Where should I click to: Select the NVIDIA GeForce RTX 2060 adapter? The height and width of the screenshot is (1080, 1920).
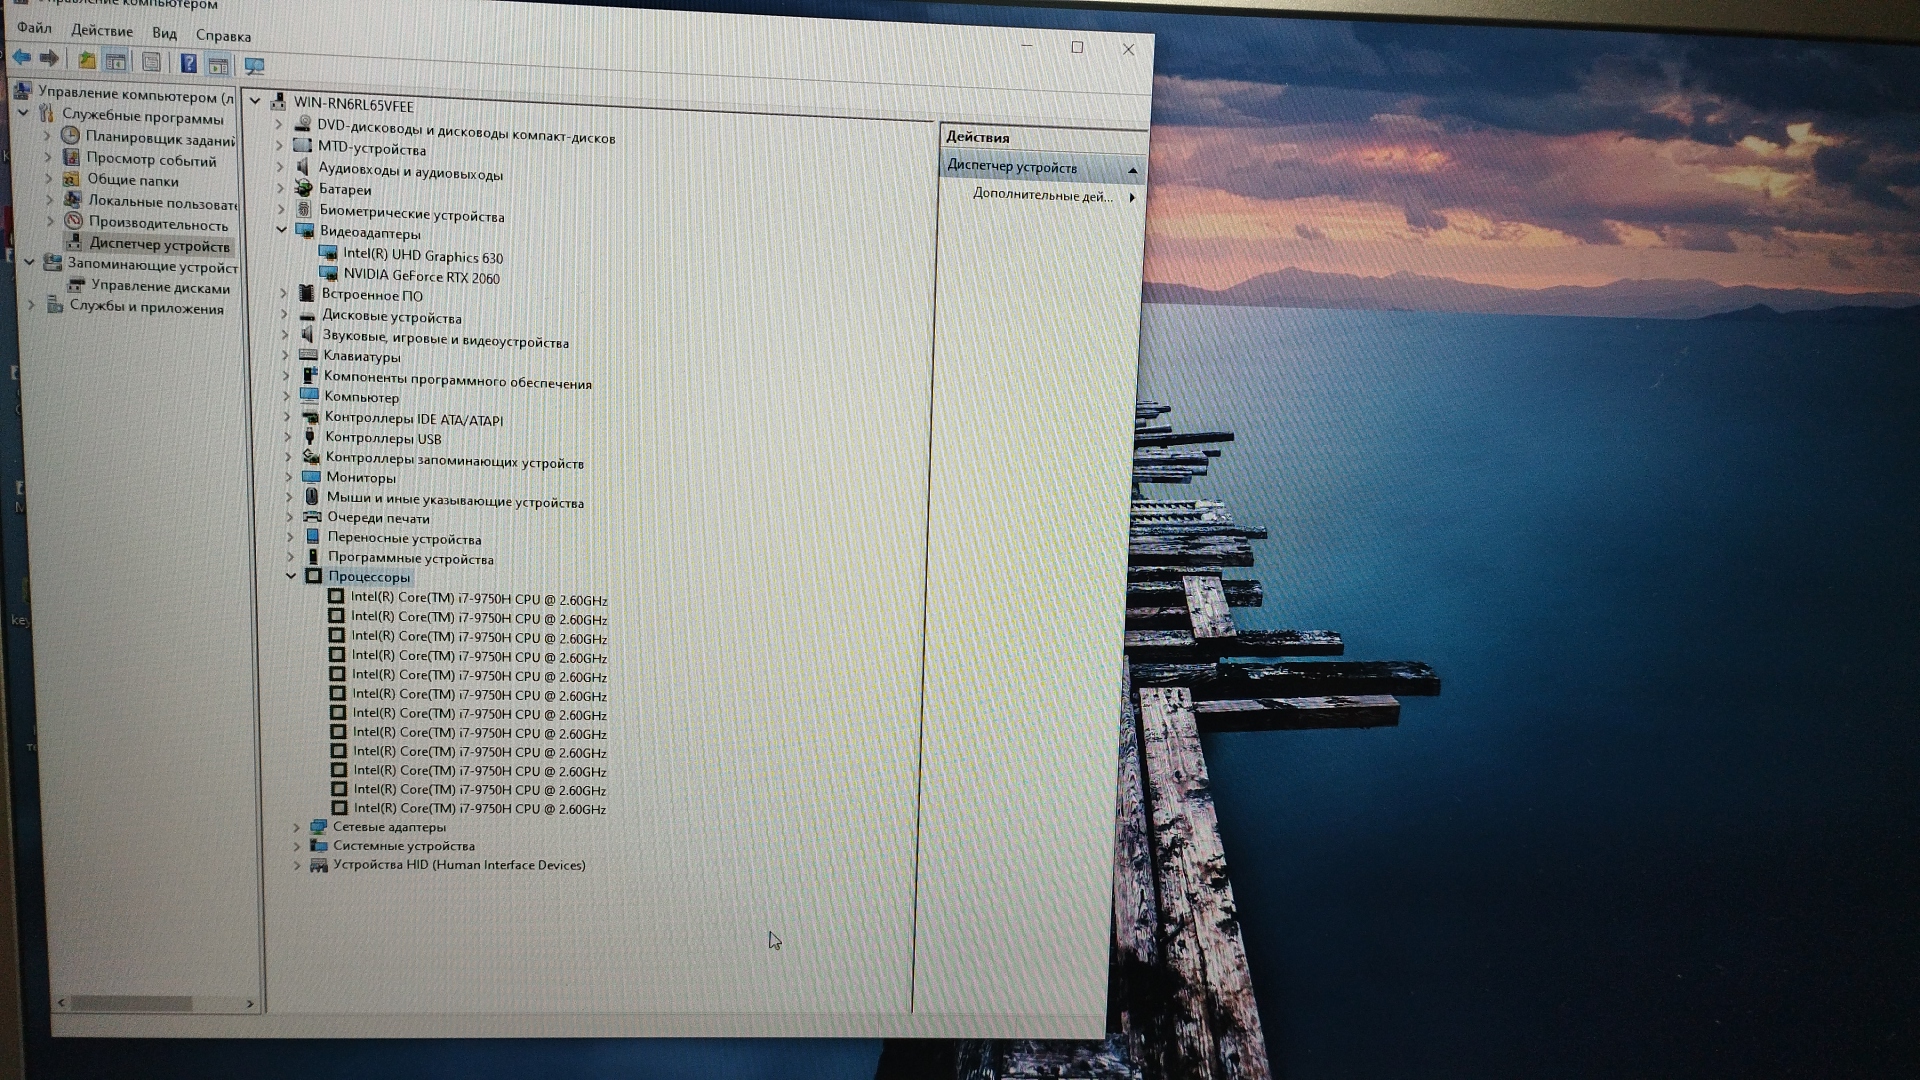tap(421, 277)
